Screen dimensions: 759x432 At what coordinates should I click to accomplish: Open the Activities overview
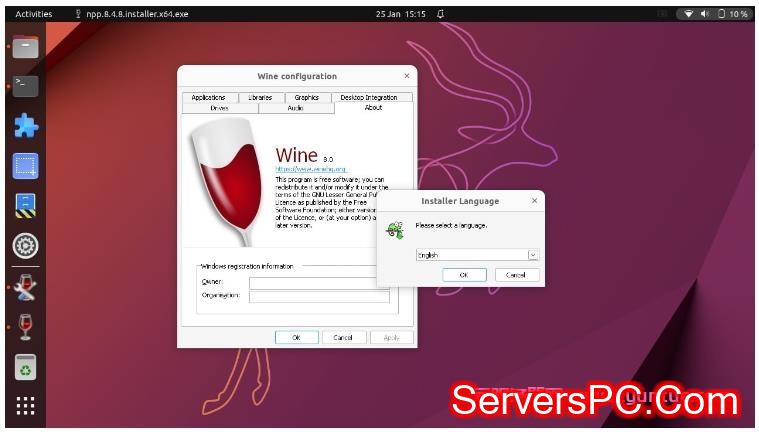point(33,14)
